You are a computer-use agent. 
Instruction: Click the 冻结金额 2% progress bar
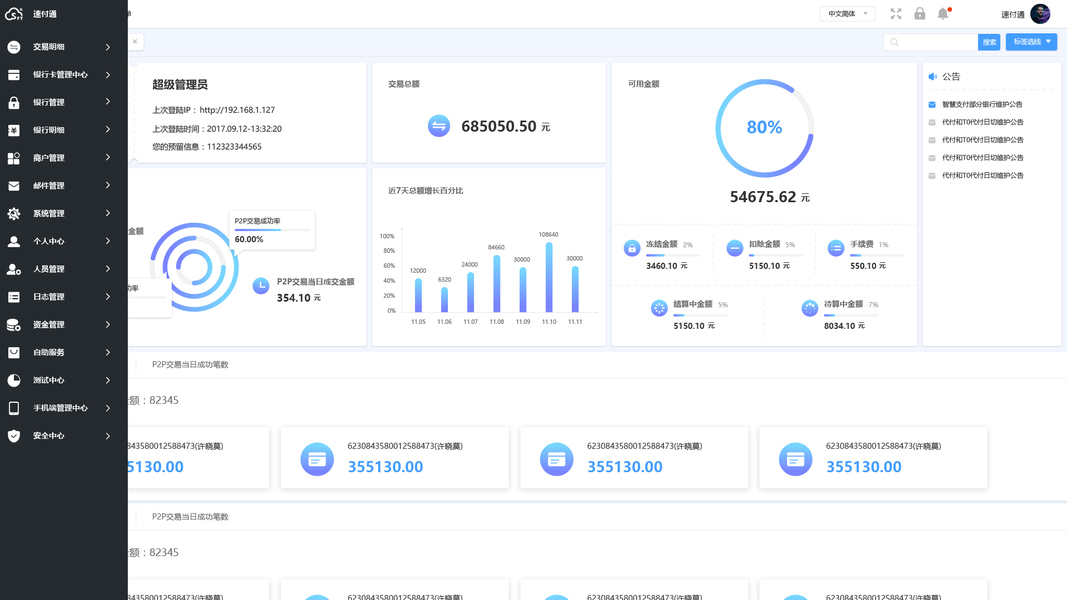[x=672, y=255]
